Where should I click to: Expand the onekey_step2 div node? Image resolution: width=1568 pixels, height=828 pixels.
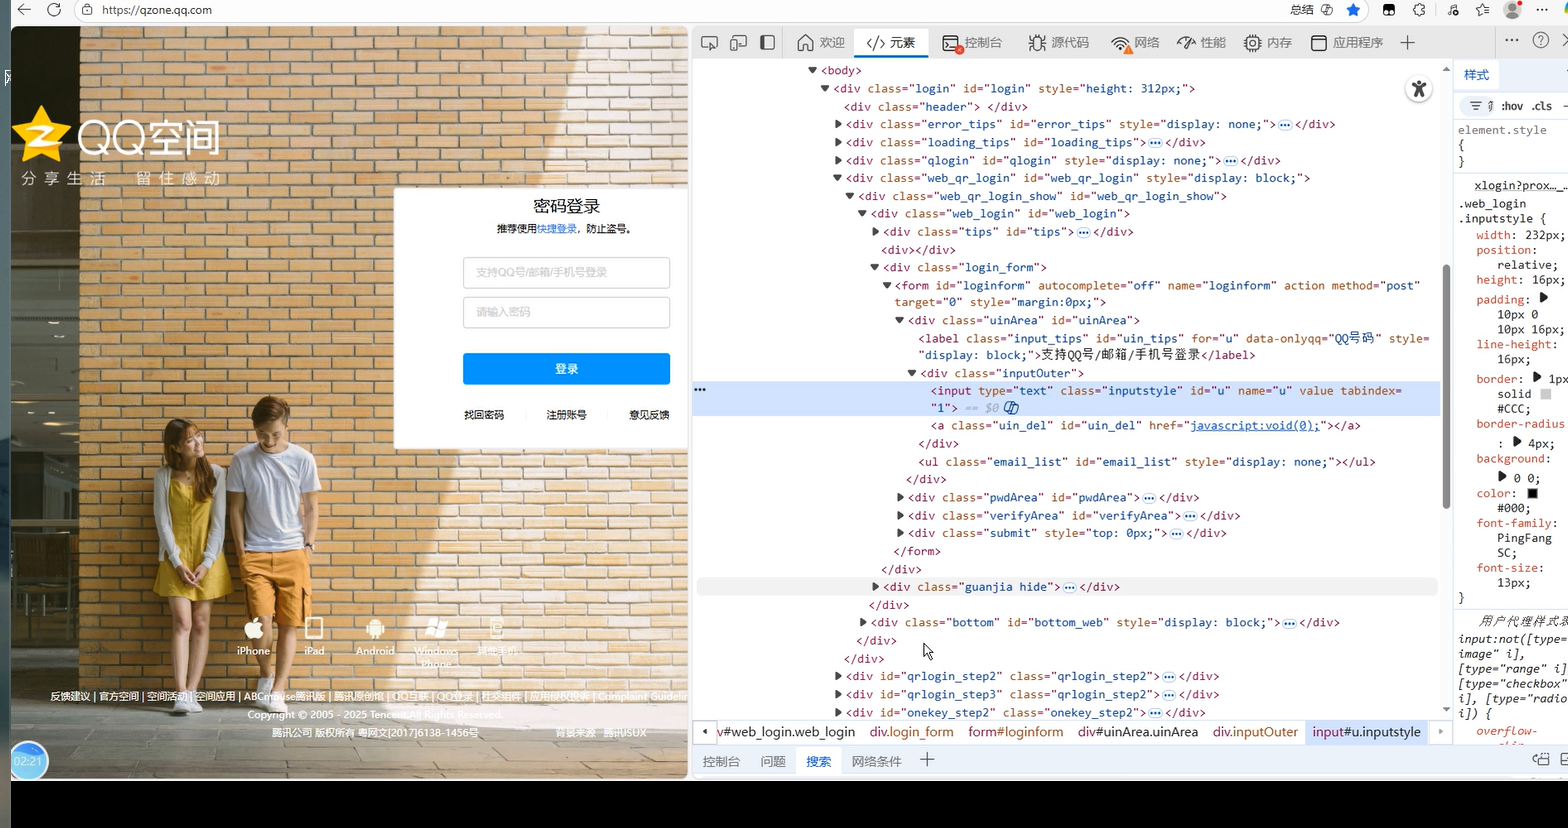click(838, 713)
